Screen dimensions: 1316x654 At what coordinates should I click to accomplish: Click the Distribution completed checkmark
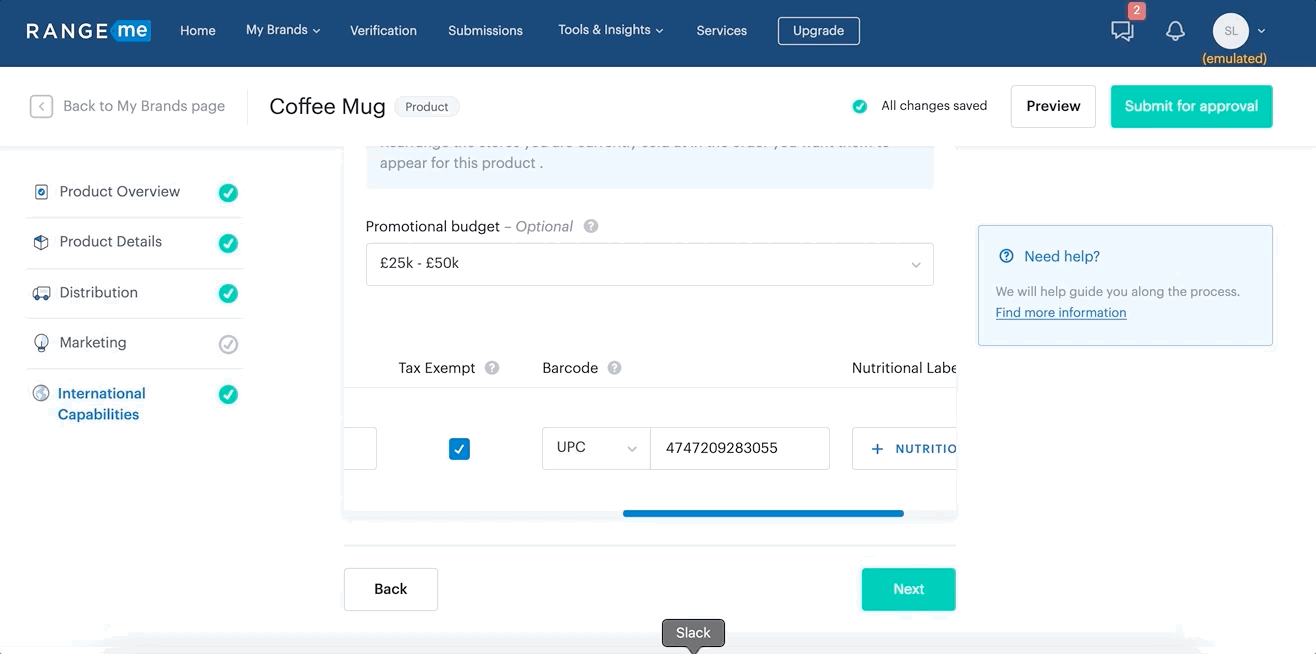pos(228,293)
